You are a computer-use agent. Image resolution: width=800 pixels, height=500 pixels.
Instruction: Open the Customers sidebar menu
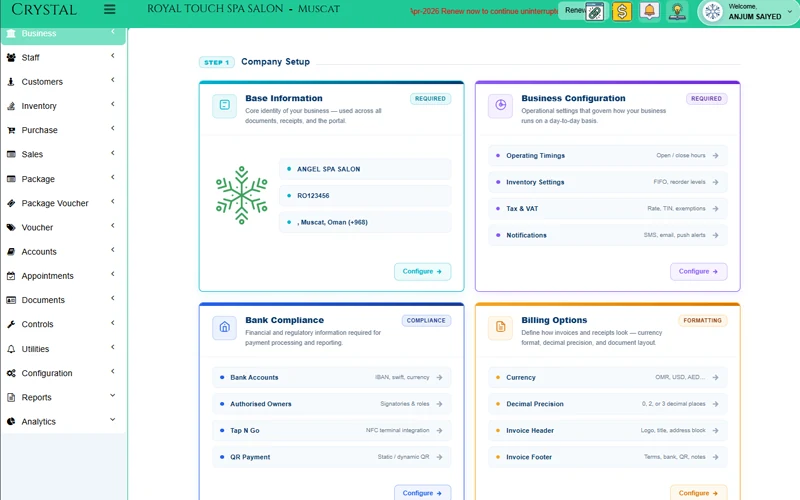63,82
